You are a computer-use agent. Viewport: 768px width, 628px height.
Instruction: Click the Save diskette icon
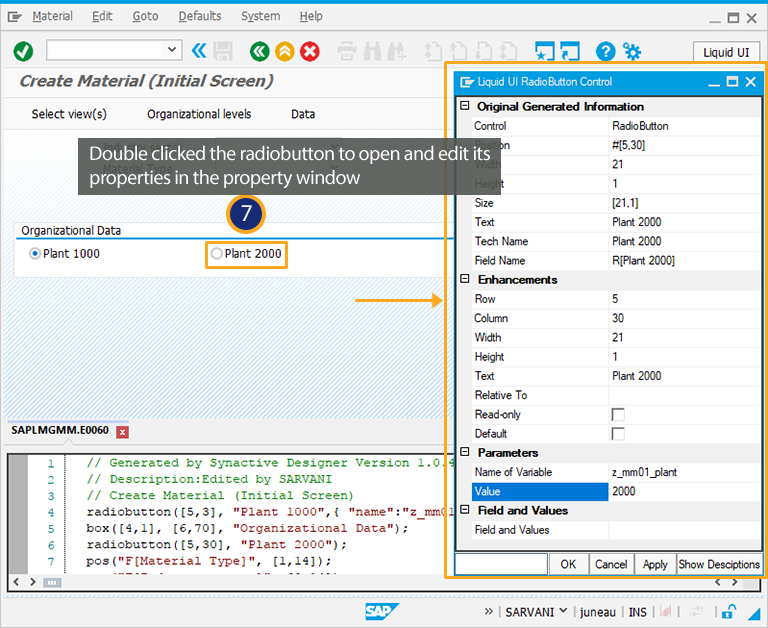tap(223, 51)
